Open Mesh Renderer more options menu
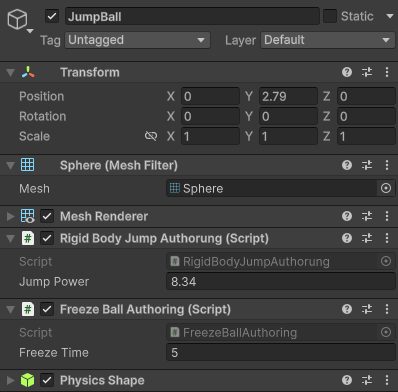Screen dimensions: 398x392 tap(387, 216)
